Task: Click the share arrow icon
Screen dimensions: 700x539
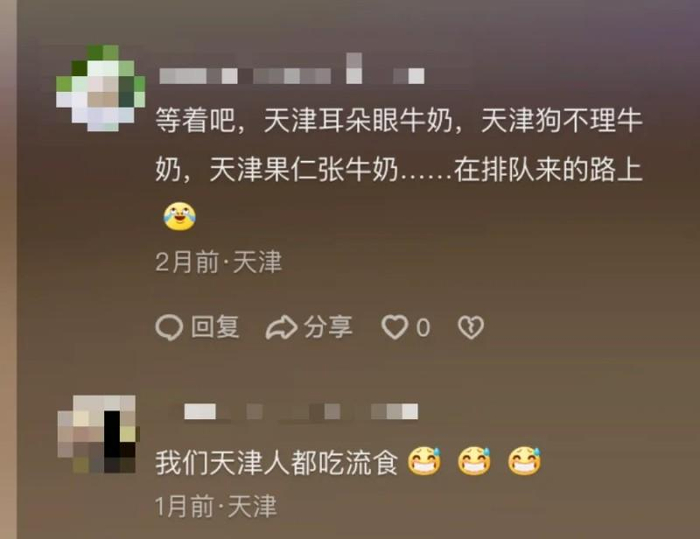Action: click(x=281, y=328)
